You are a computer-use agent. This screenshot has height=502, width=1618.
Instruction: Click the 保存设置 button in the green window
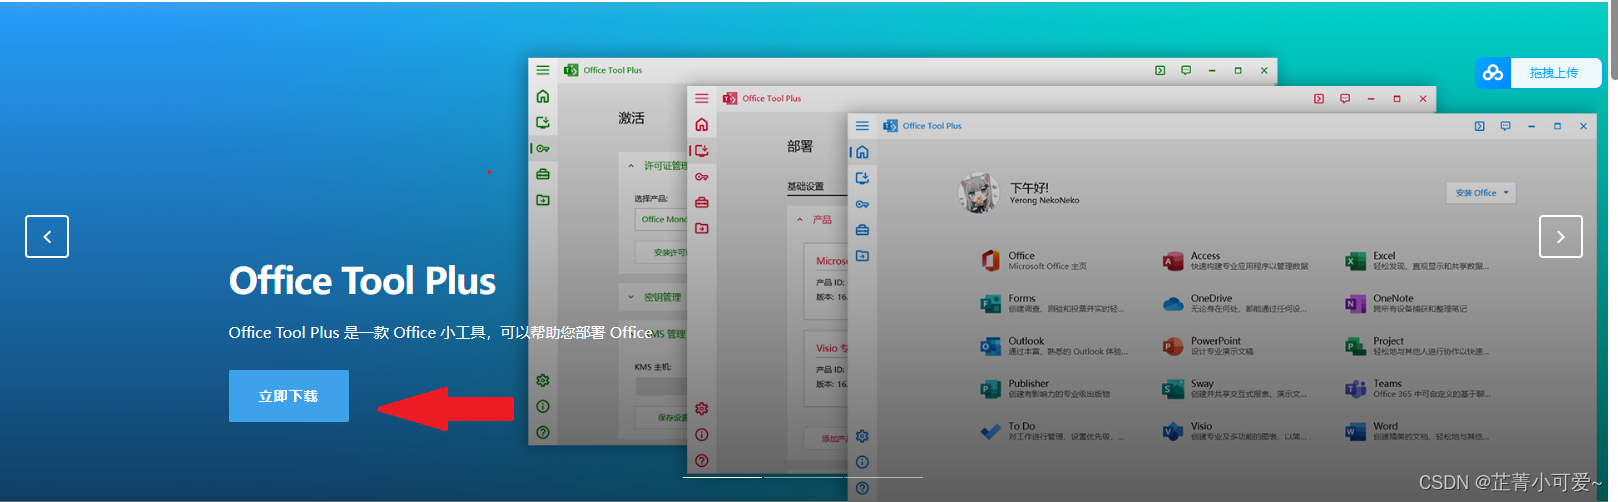pyautogui.click(x=661, y=417)
